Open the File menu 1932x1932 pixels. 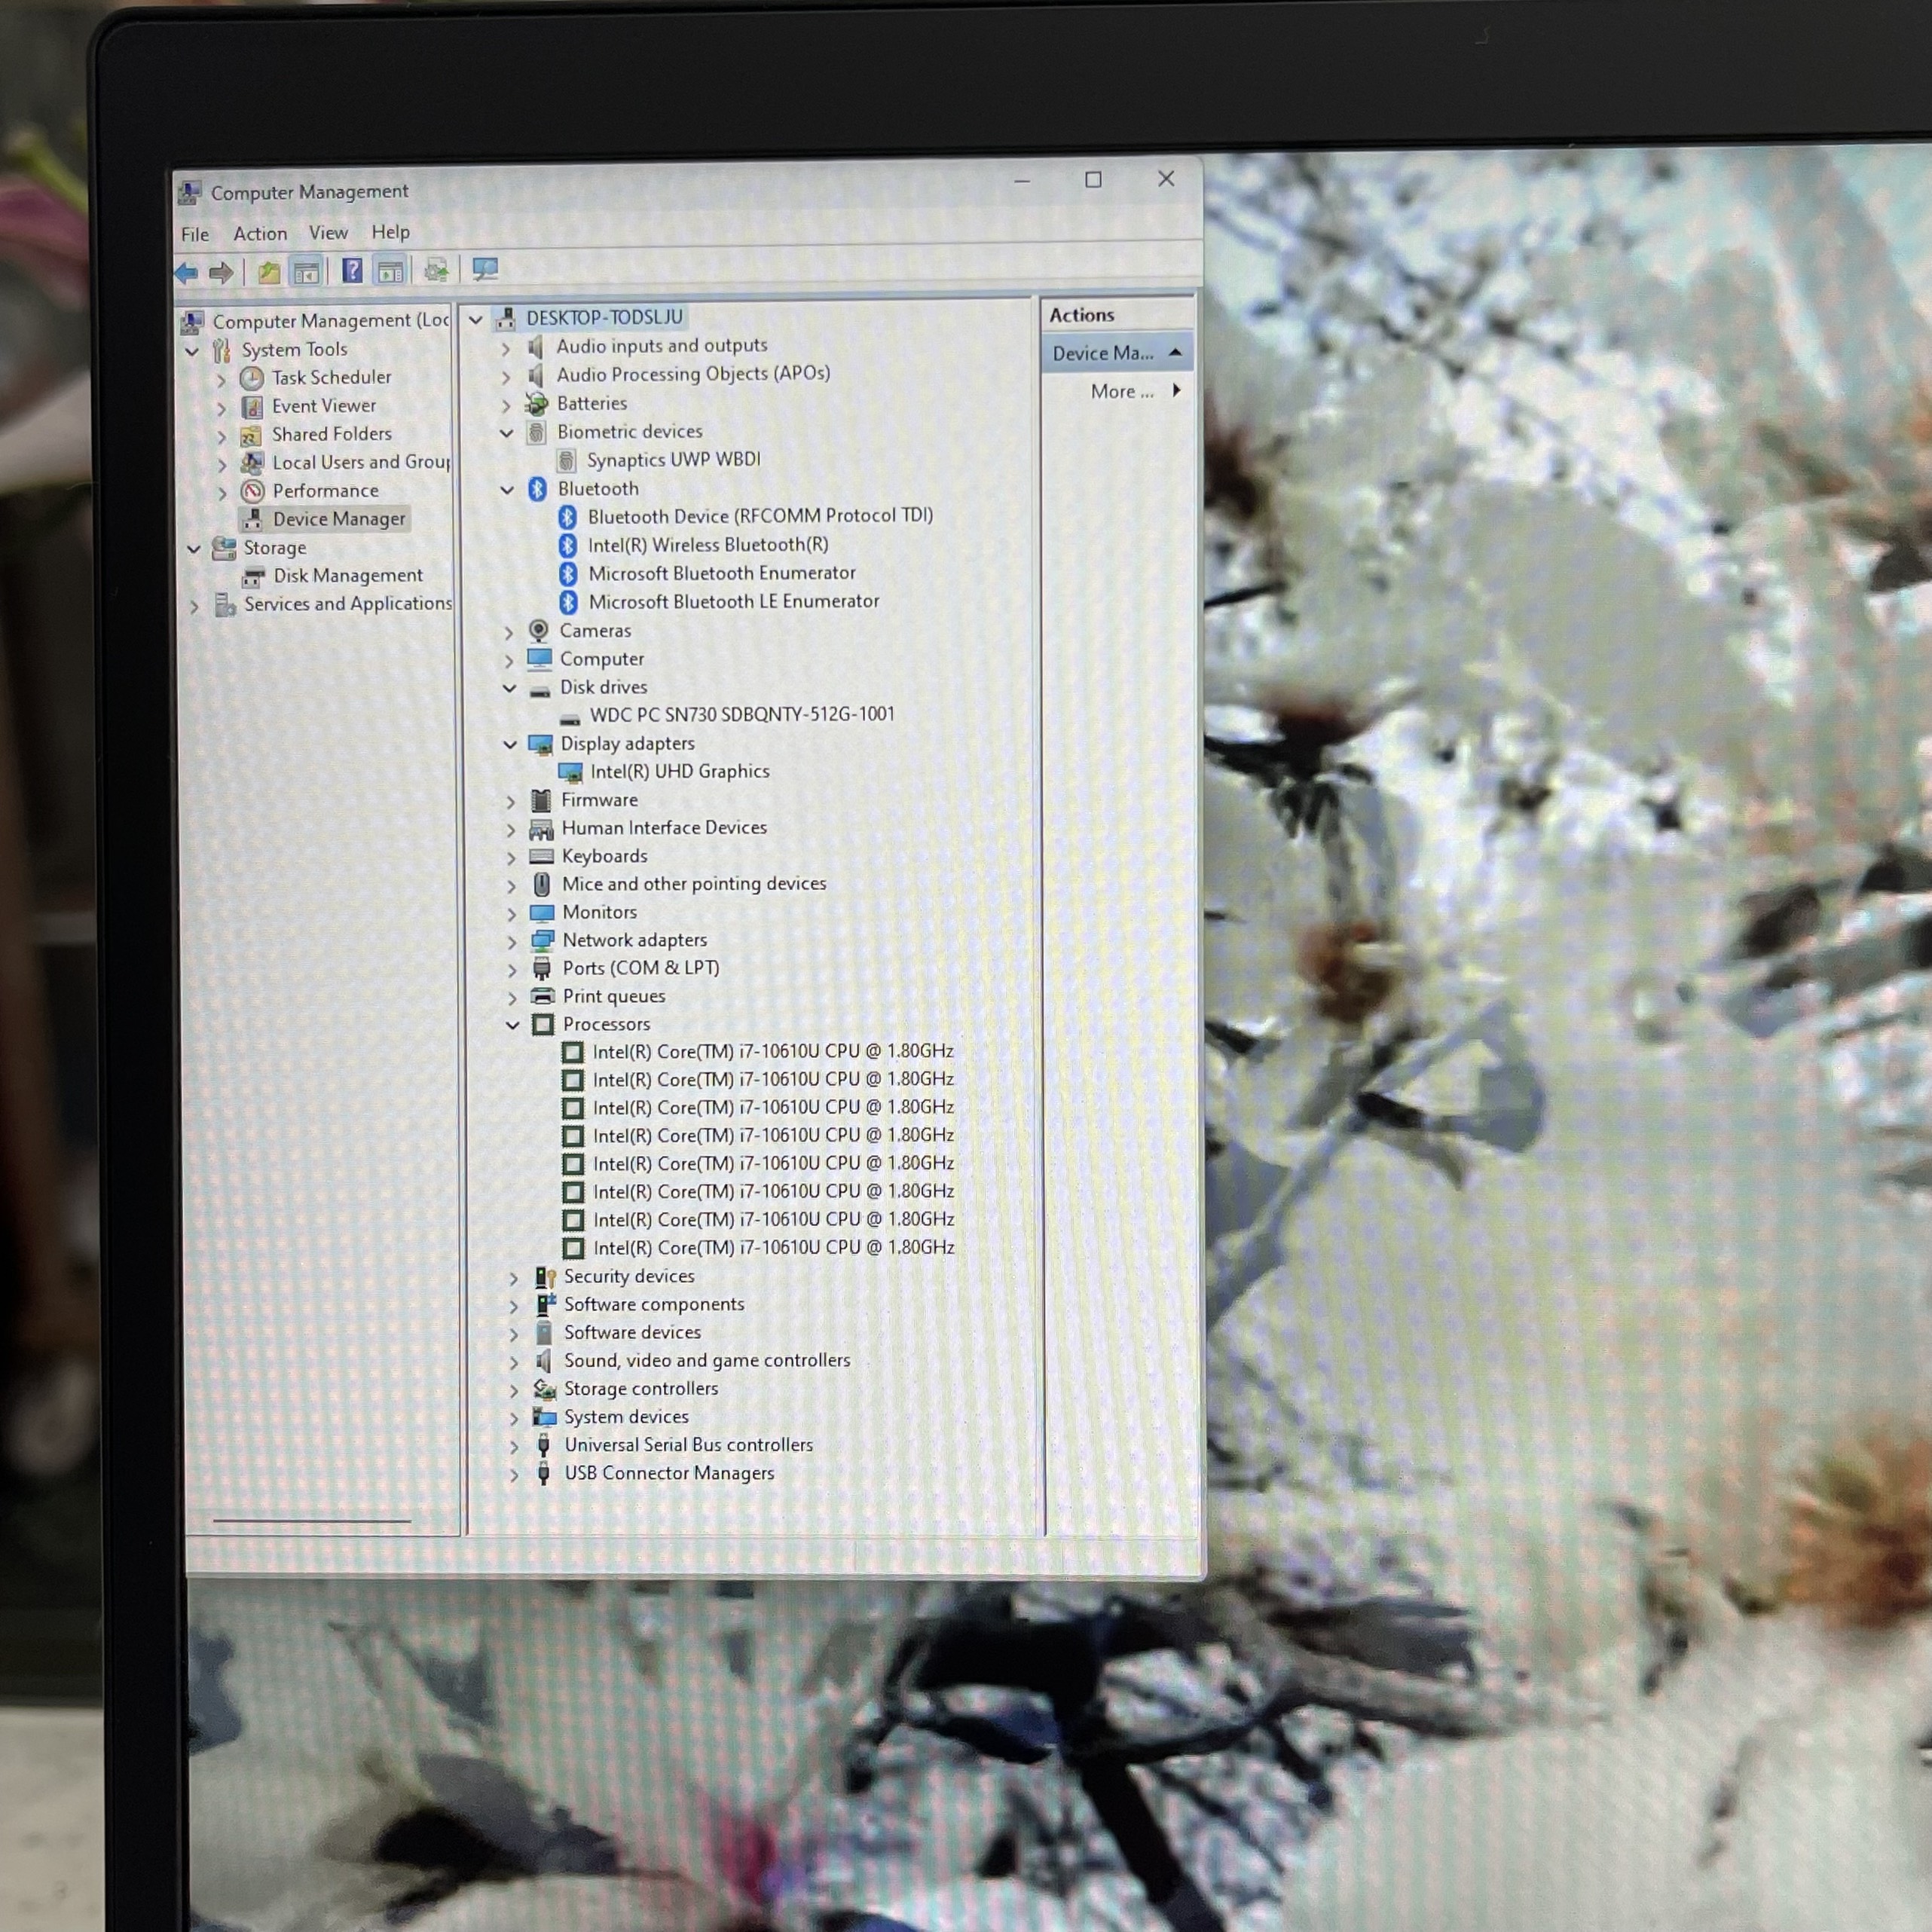pos(195,235)
